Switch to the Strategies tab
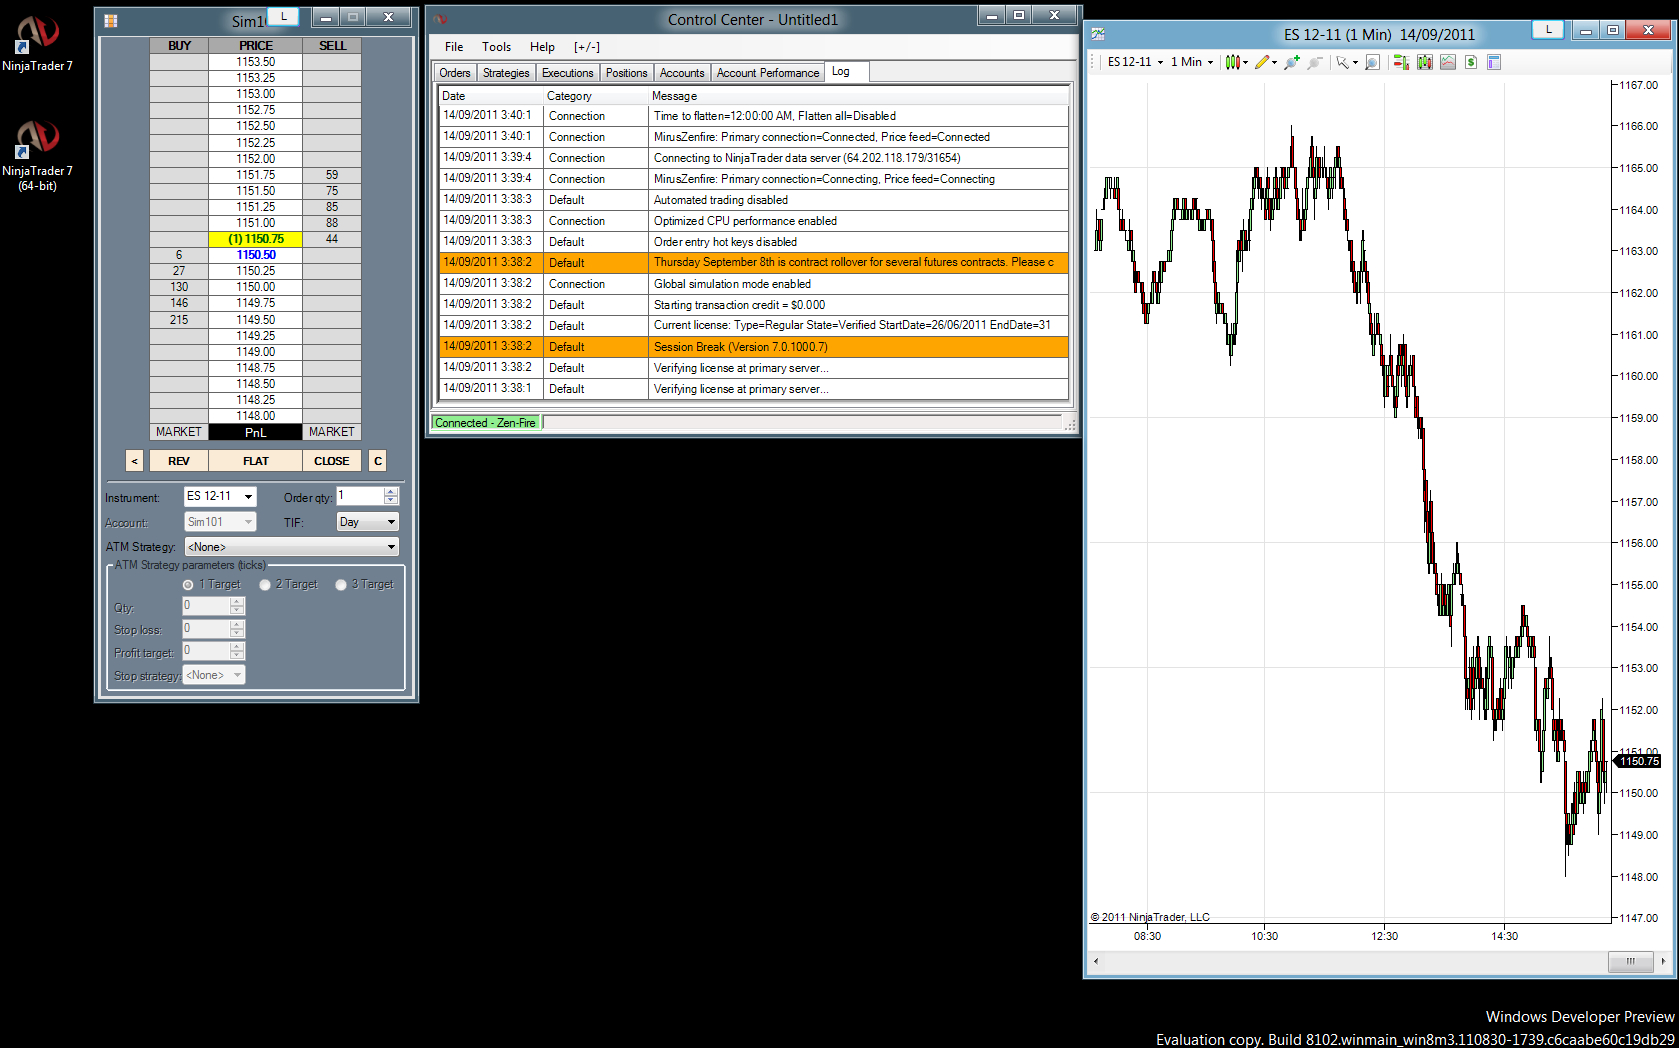The width and height of the screenshot is (1679, 1048). [x=506, y=73]
